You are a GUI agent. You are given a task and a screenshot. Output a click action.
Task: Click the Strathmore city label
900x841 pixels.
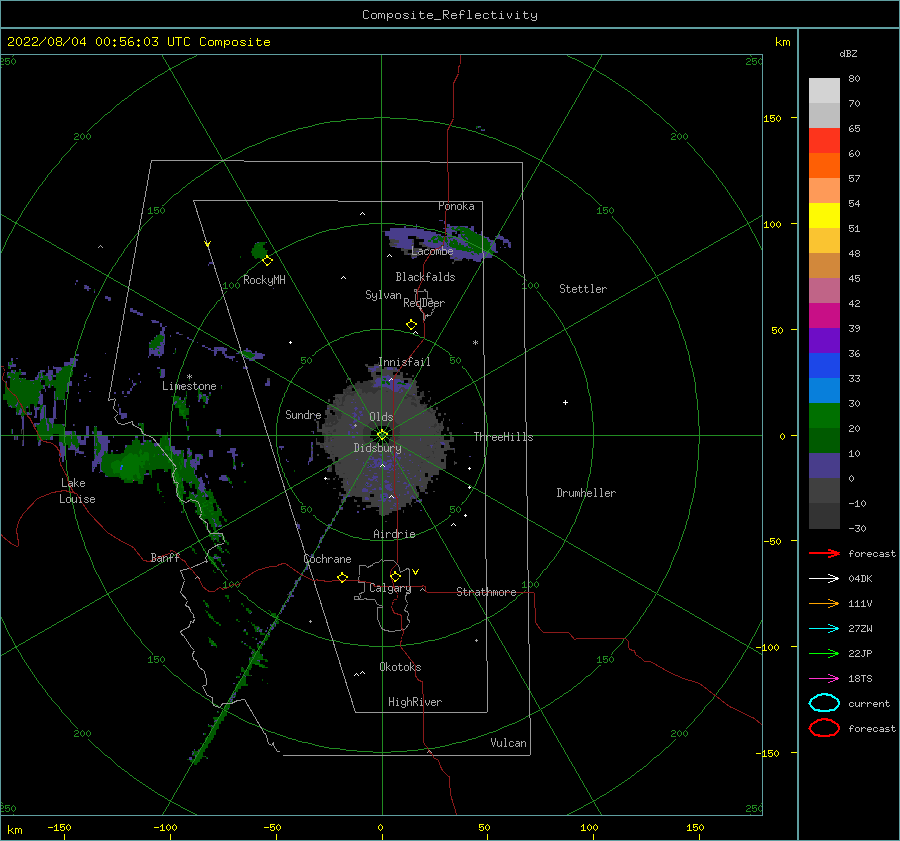pos(486,592)
